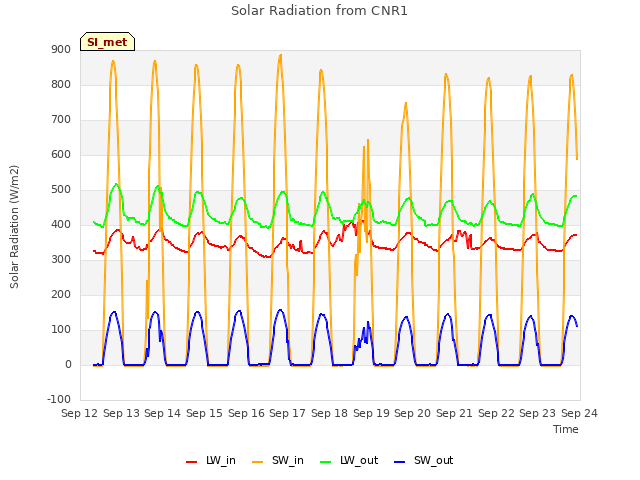Click the 500 y-axis tick label

[61, 190]
